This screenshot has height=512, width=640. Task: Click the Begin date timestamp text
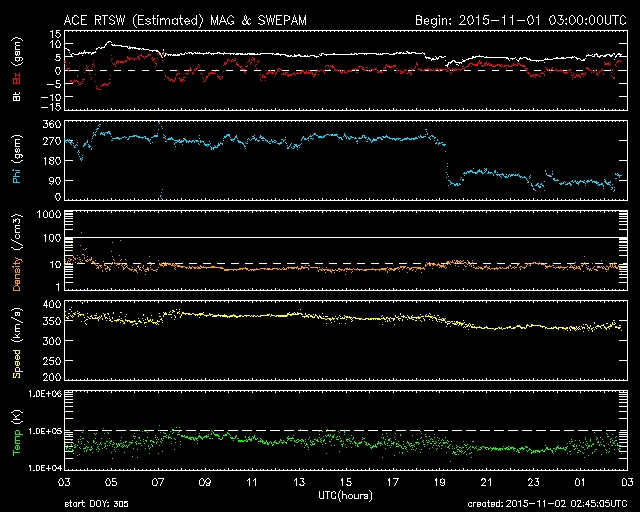click(x=519, y=19)
